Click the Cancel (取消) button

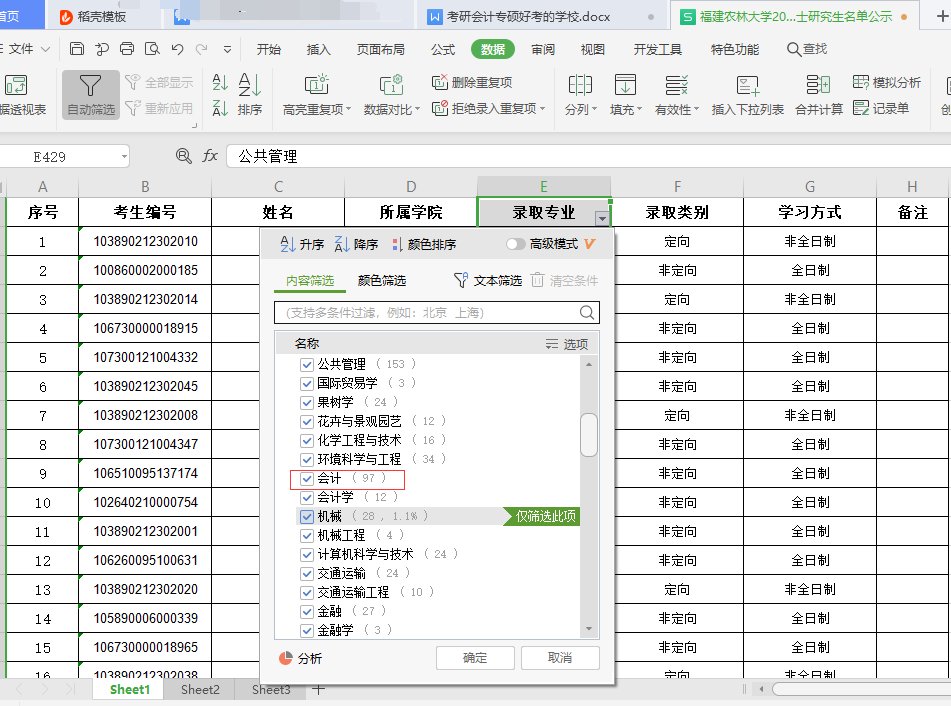pyautogui.click(x=560, y=657)
